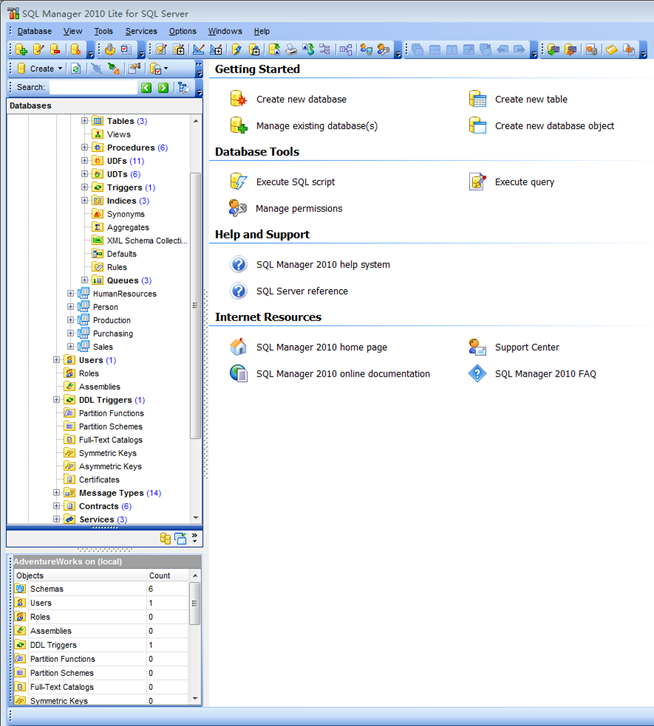Open the Windows menu
This screenshot has width=654, height=726.
225,31
